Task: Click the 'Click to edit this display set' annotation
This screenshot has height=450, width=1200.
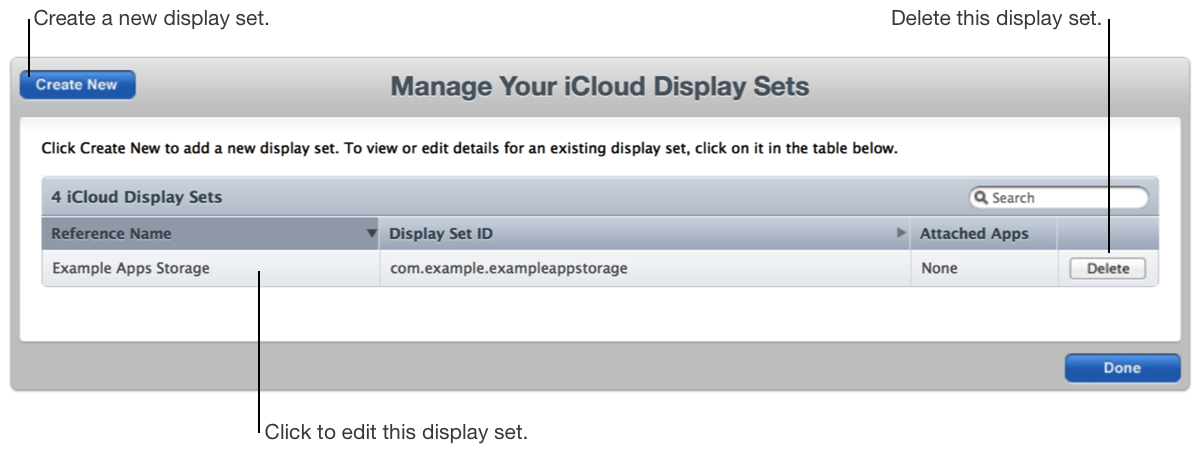Action: point(396,432)
